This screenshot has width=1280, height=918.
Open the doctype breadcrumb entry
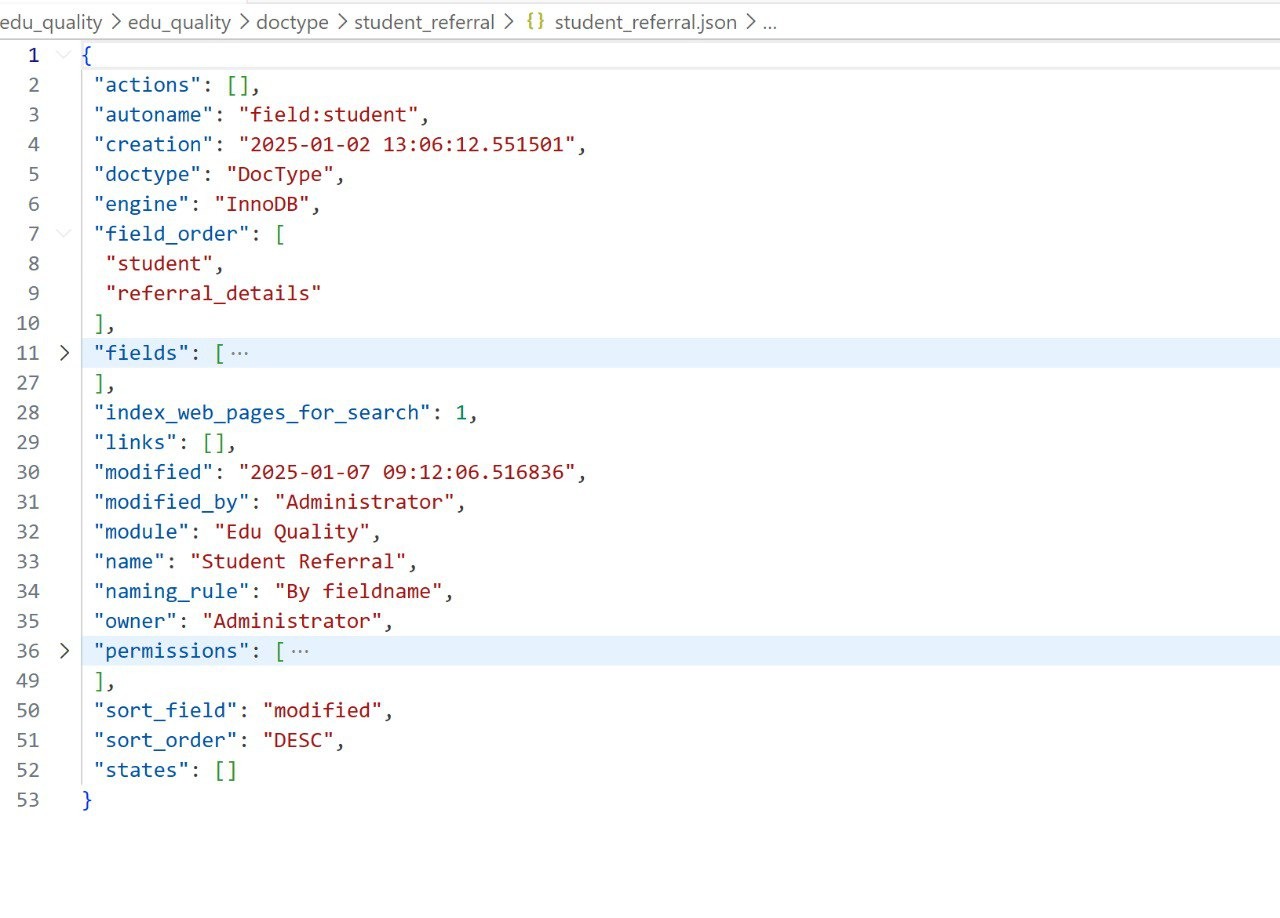(291, 22)
